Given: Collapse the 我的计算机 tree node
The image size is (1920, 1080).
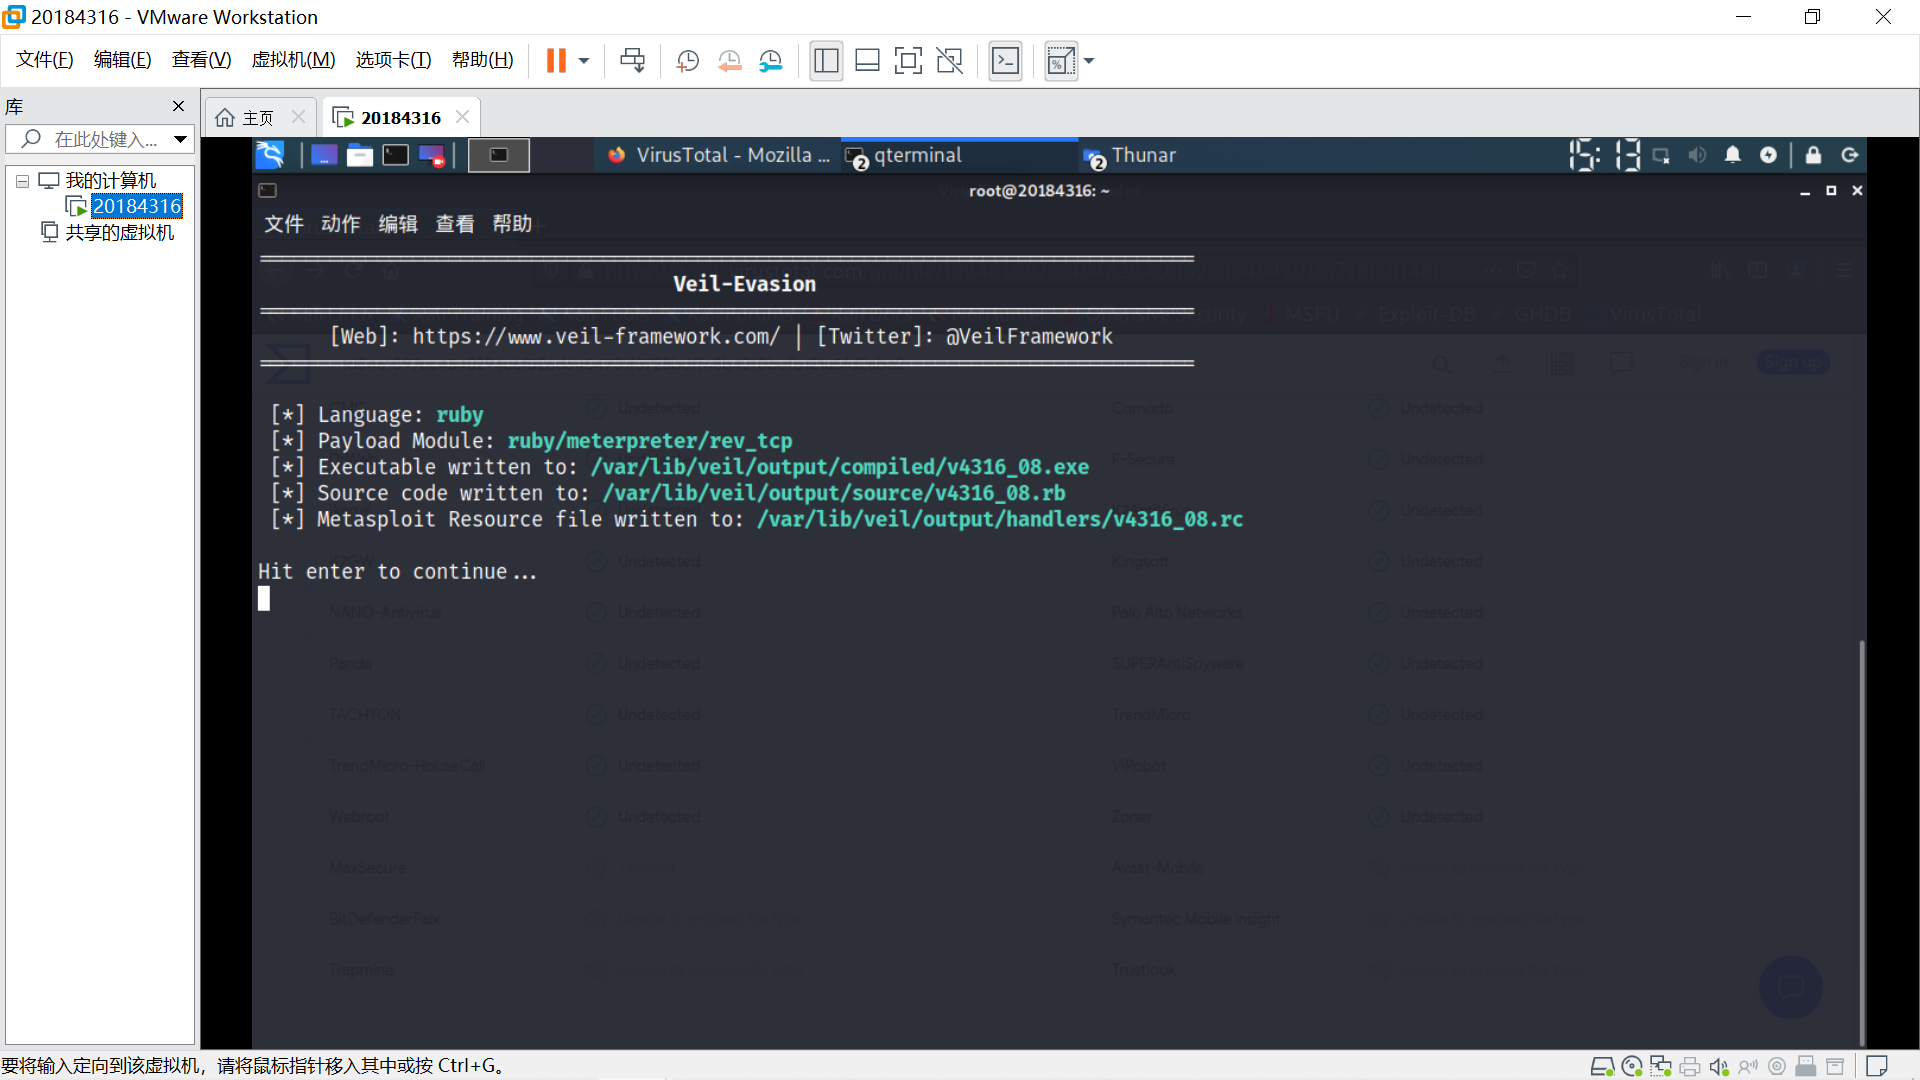Looking at the screenshot, I should [22, 181].
